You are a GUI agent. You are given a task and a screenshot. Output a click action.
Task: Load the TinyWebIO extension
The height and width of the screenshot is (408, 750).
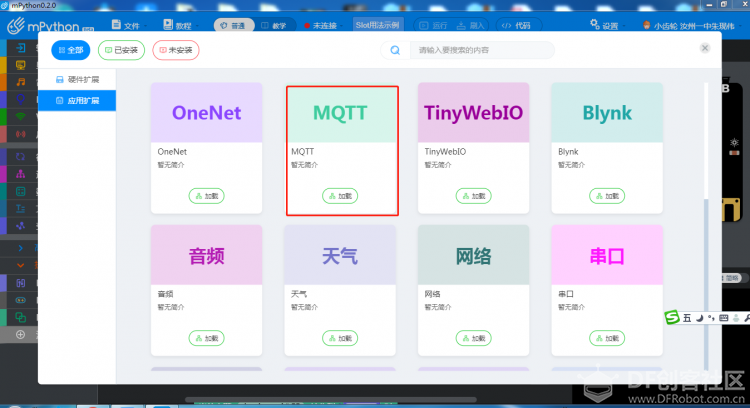474,196
